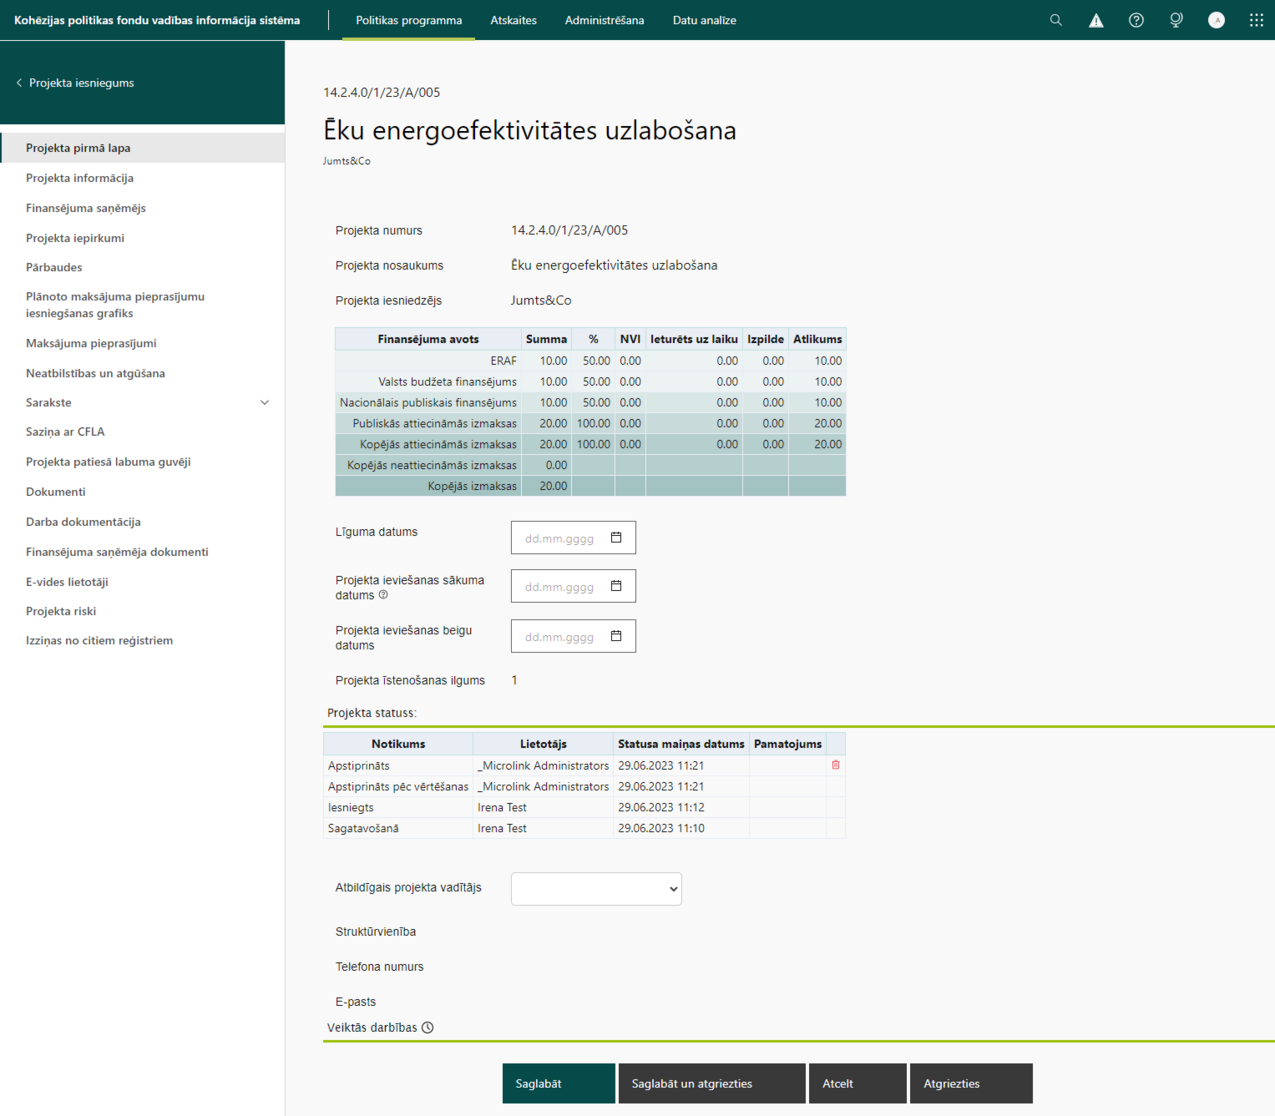Switch to the Atskaites menu tab
The width and height of the screenshot is (1275, 1116).
513,20
